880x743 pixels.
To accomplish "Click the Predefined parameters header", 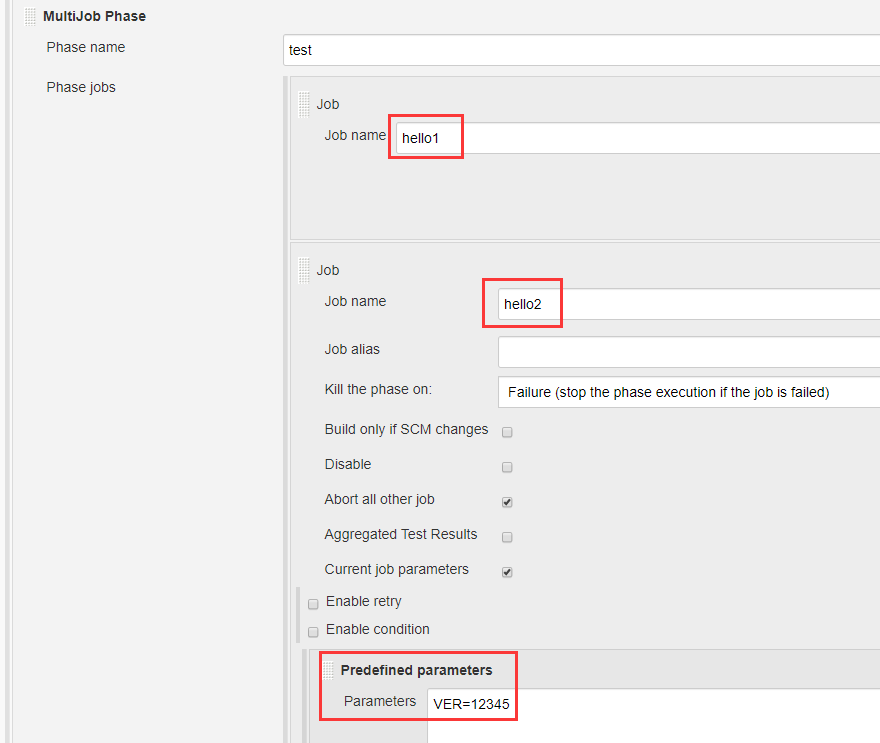I will coord(416,670).
